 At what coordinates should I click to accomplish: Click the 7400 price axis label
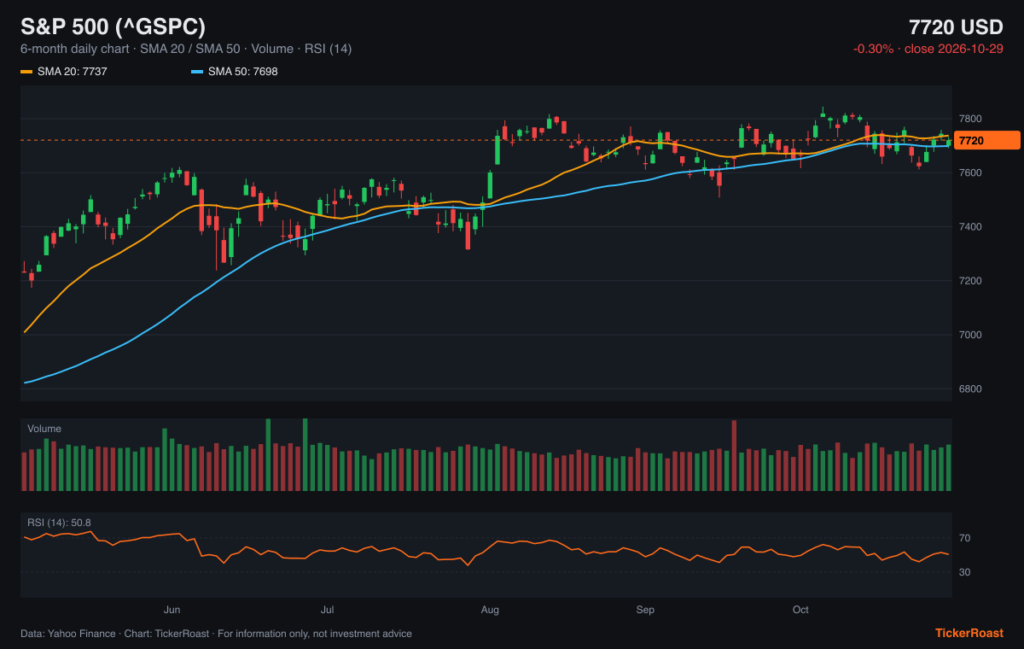click(970, 227)
